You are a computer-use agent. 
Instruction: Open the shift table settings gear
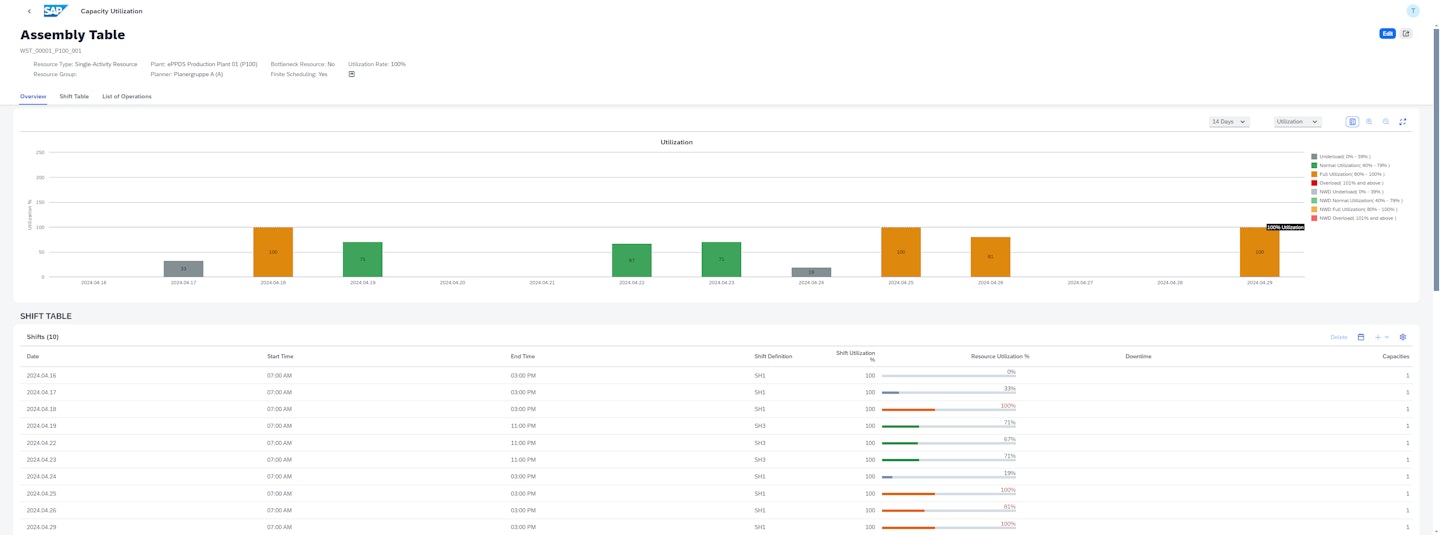pyautogui.click(x=1403, y=337)
